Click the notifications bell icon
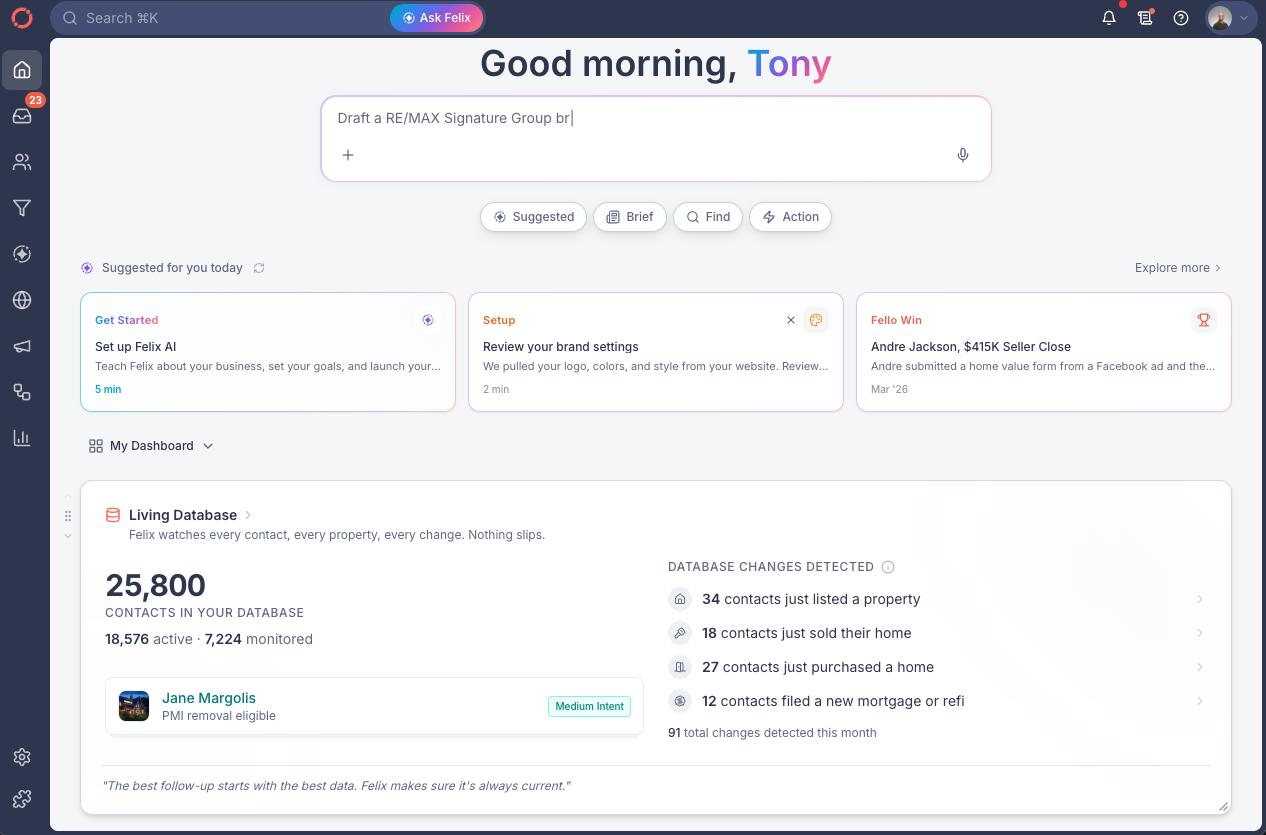 coord(1109,18)
